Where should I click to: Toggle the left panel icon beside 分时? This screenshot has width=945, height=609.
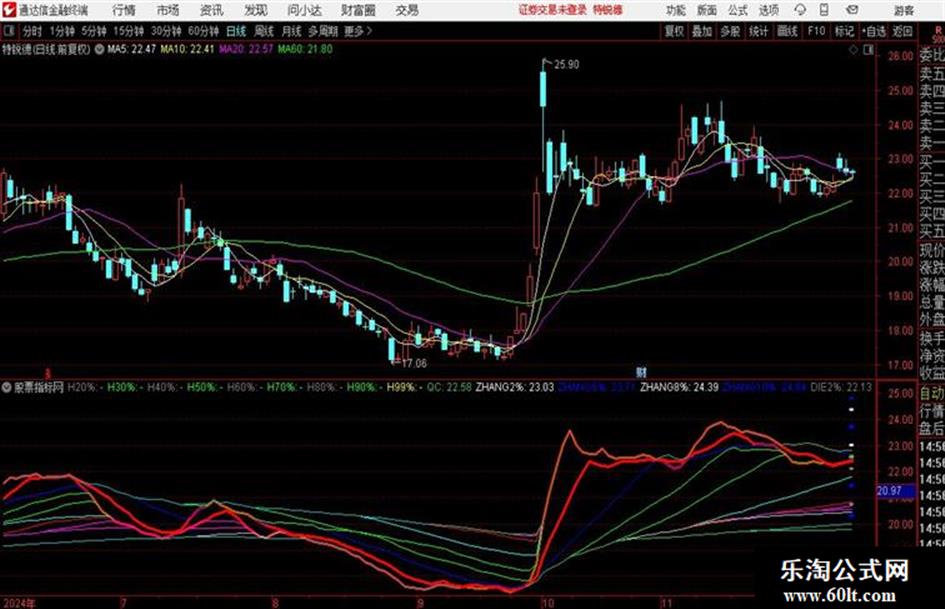pos(8,31)
